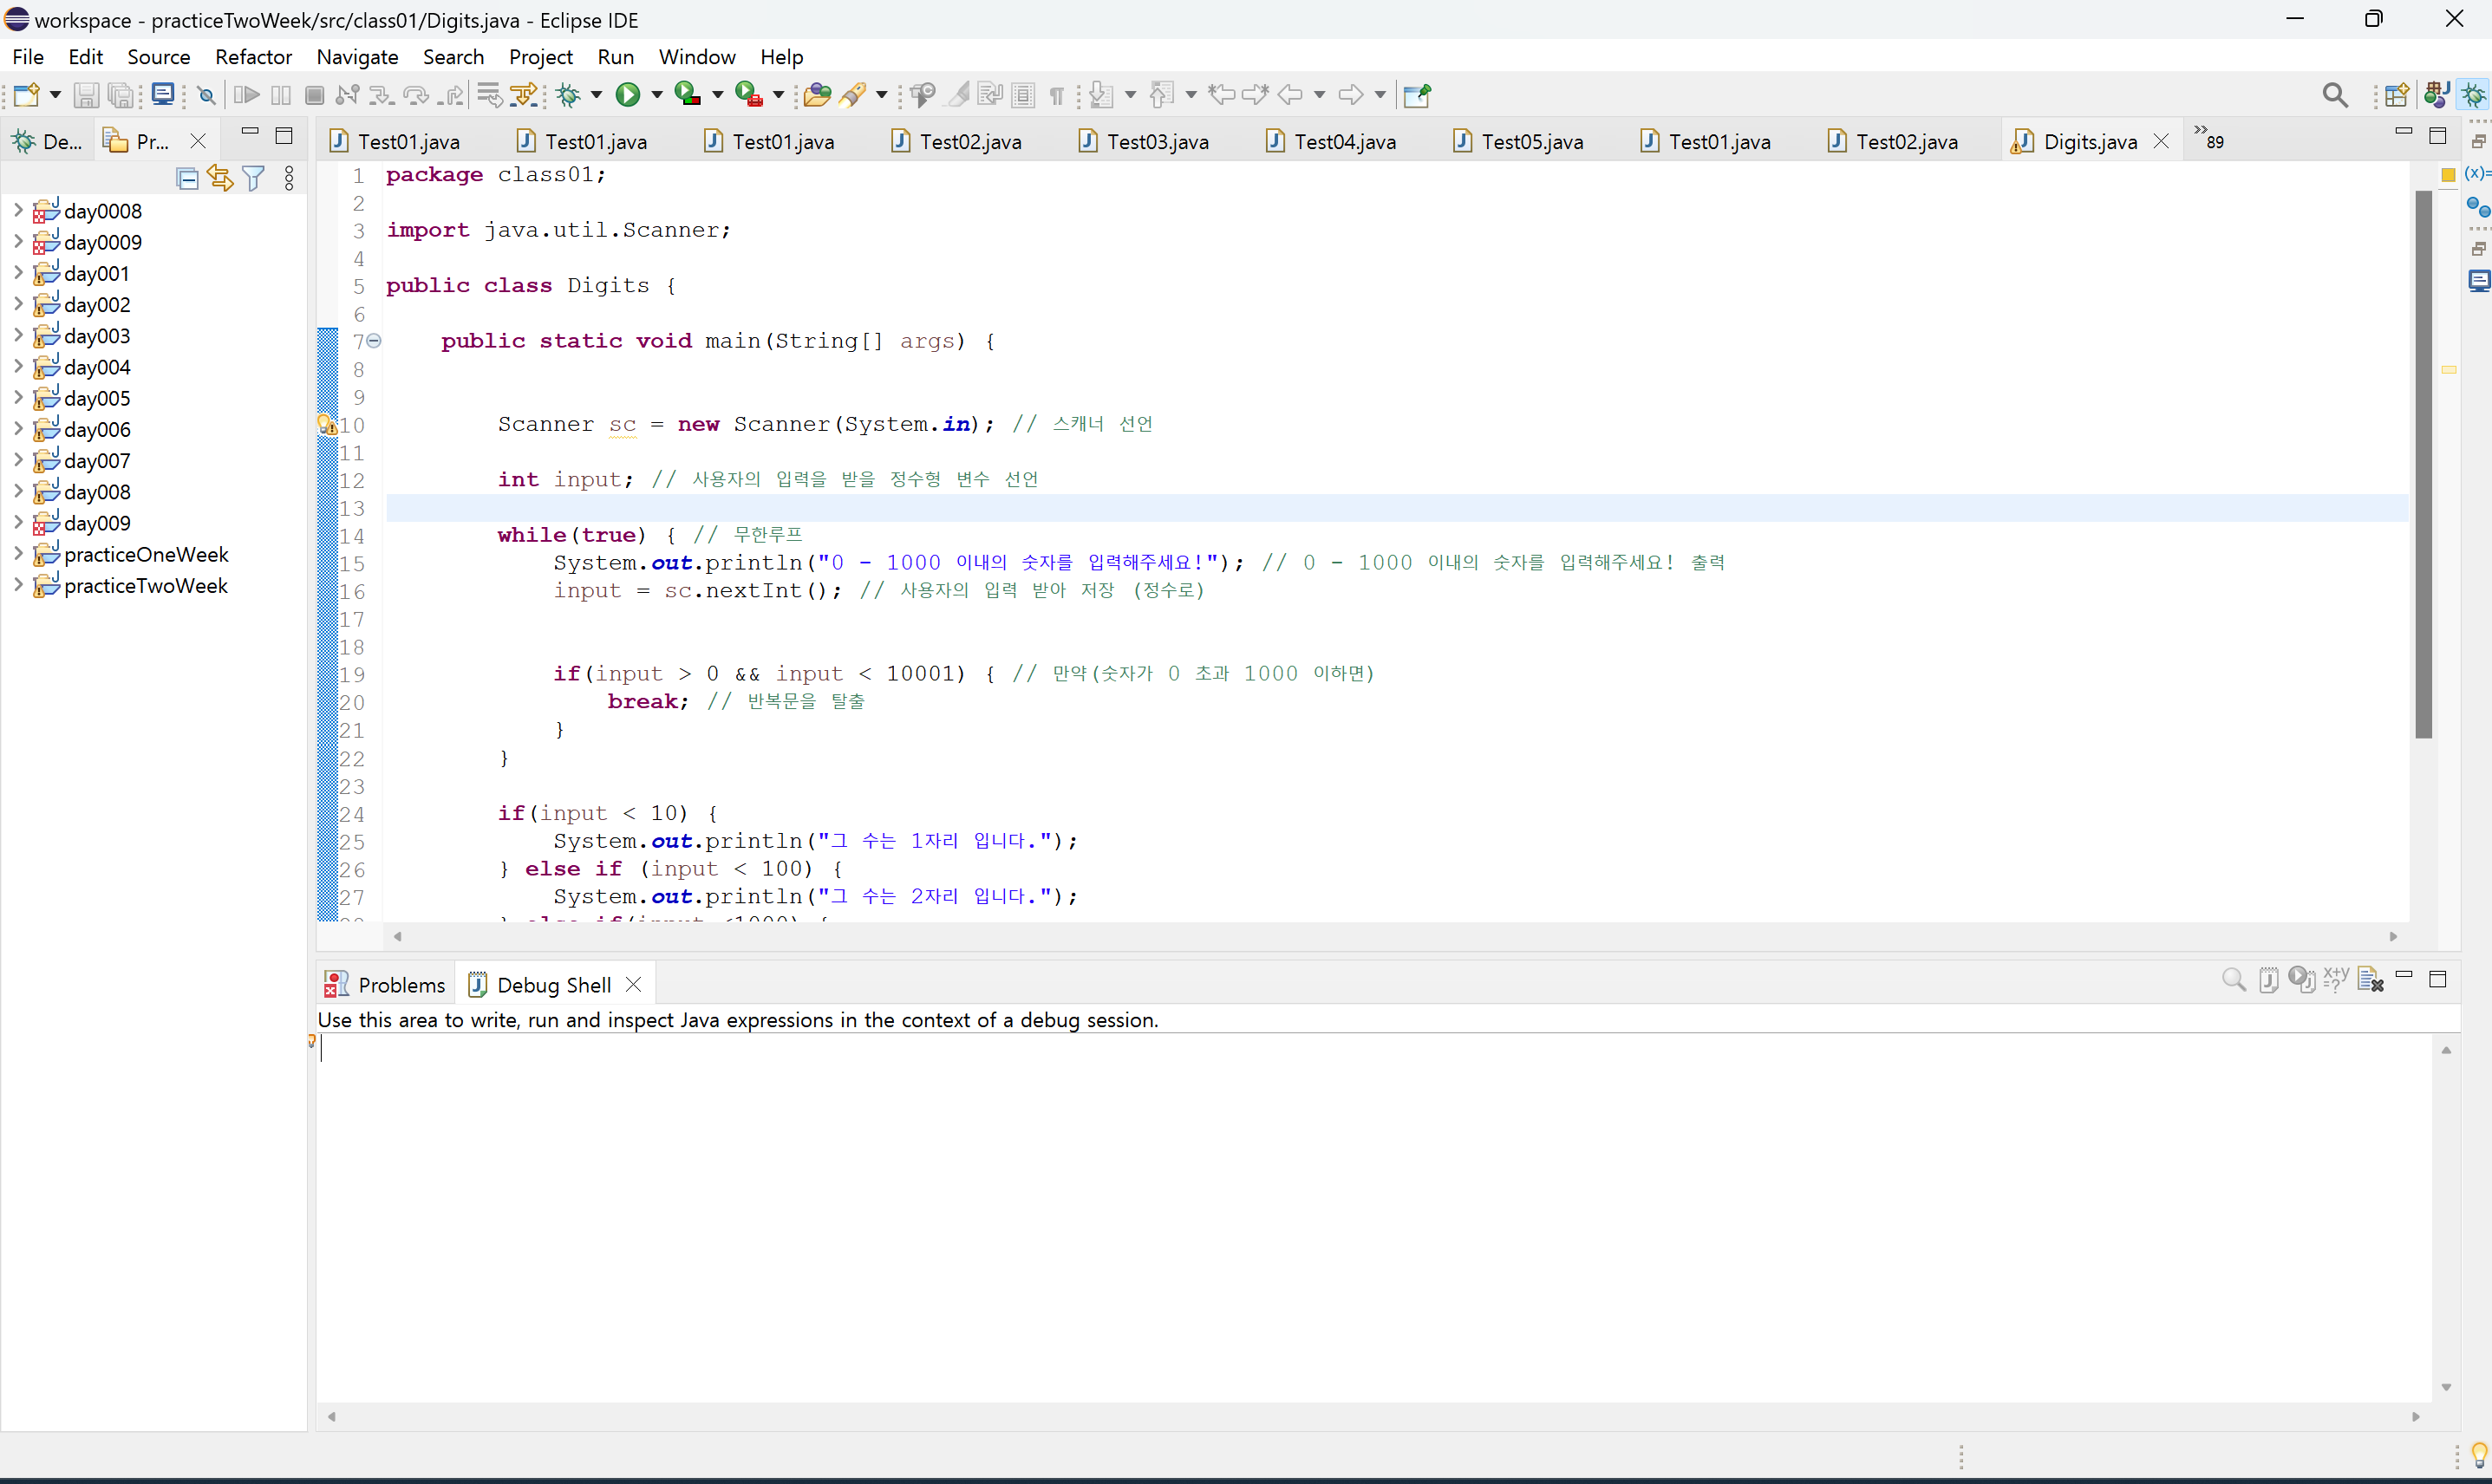2492x1484 pixels.
Task: Open the New wizard icon
Action: [26, 95]
